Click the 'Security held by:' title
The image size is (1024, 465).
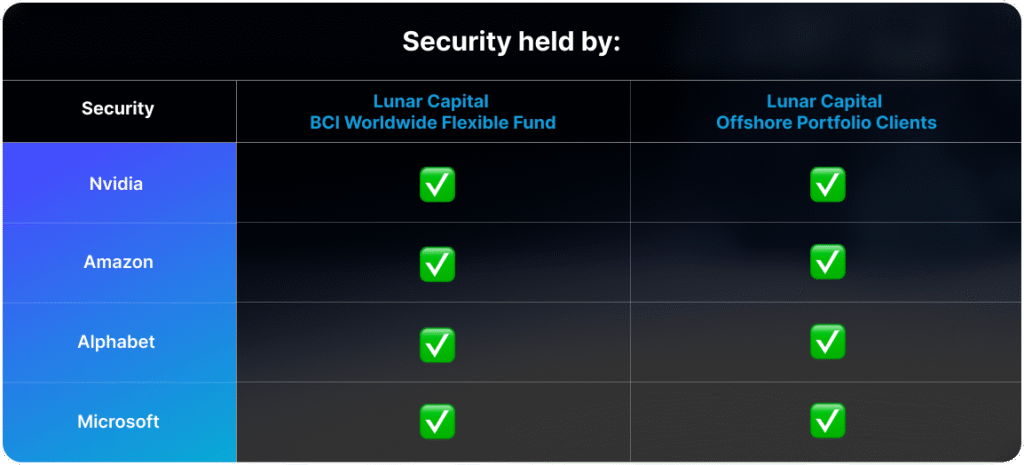[x=511, y=42]
